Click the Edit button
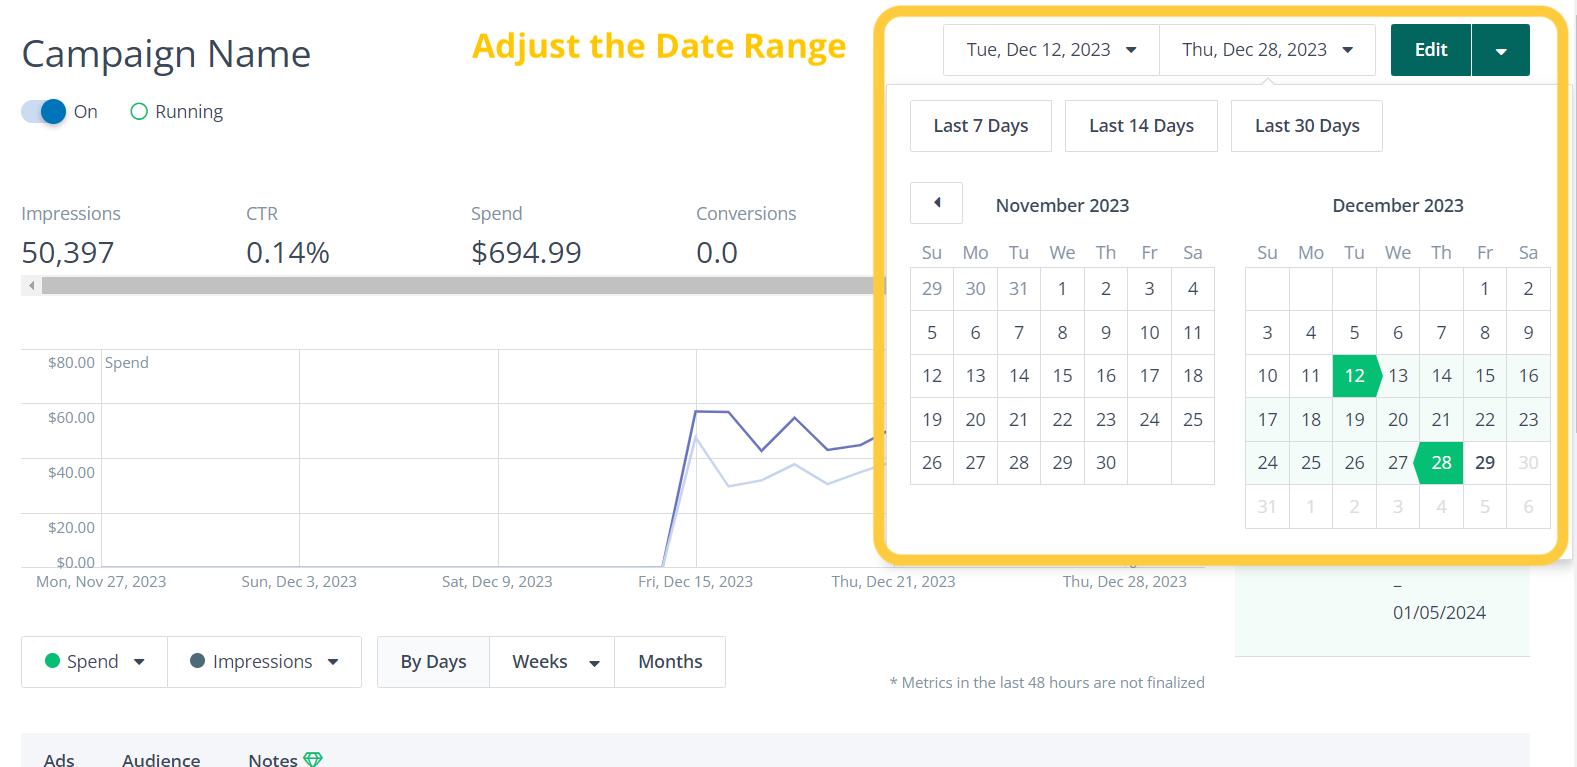This screenshot has height=767, width=1577. [x=1431, y=50]
